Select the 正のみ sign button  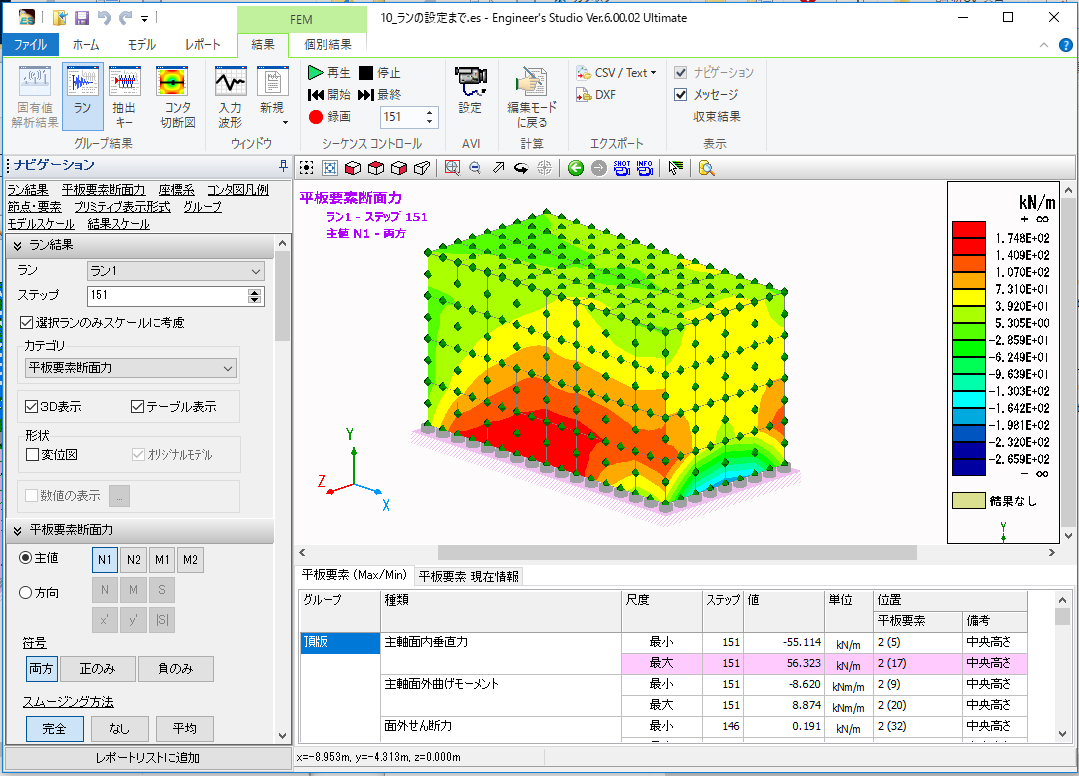97,669
